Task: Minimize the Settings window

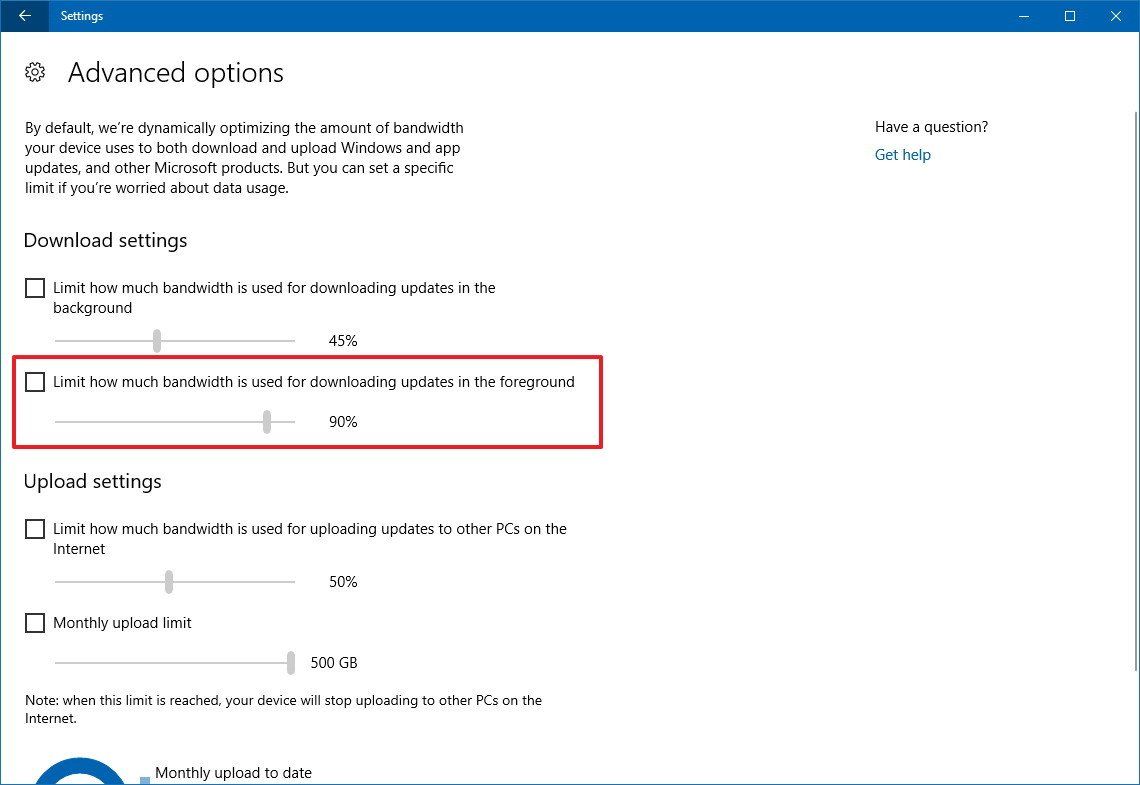Action: click(x=1023, y=16)
